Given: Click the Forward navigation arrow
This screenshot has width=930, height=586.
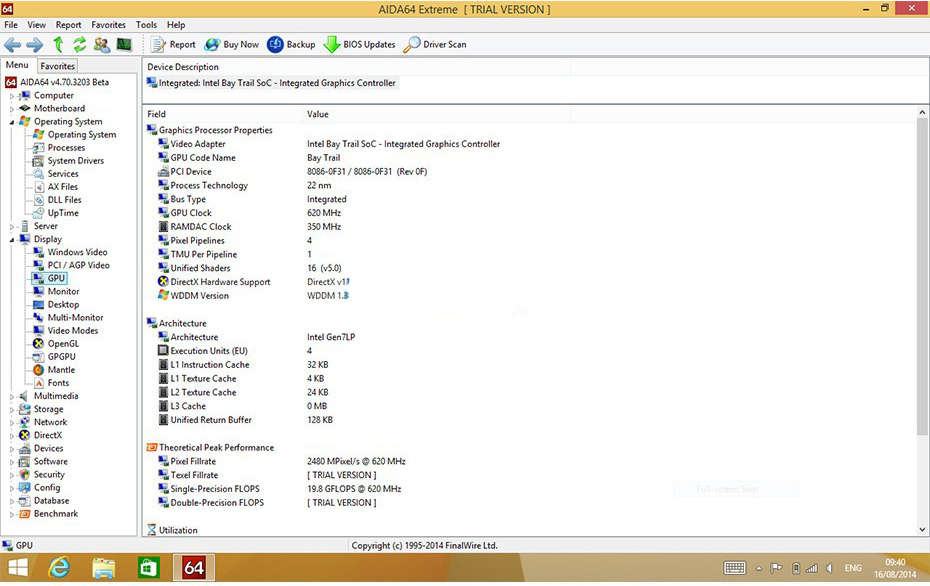Looking at the screenshot, I should (x=34, y=44).
